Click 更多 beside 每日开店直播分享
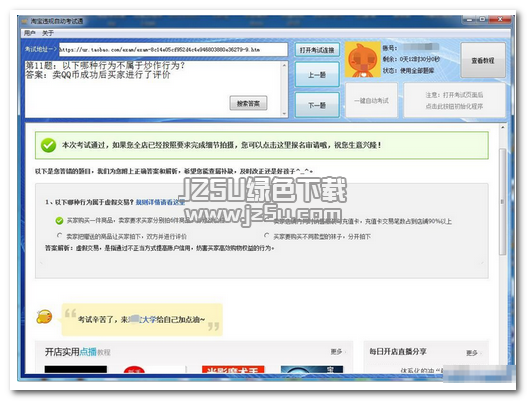527x401 pixels. point(472,353)
